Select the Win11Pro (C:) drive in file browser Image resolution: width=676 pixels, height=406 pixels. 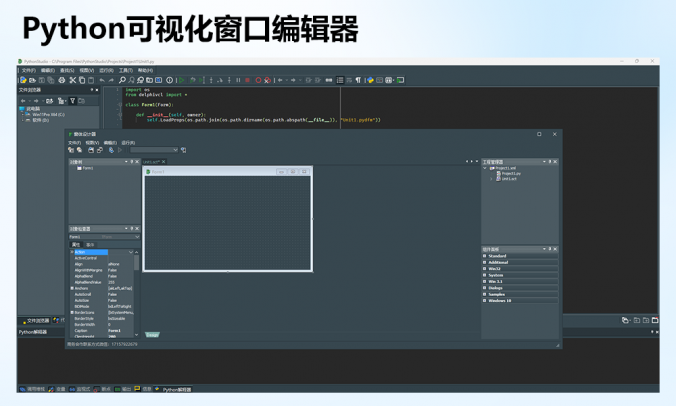point(48,115)
